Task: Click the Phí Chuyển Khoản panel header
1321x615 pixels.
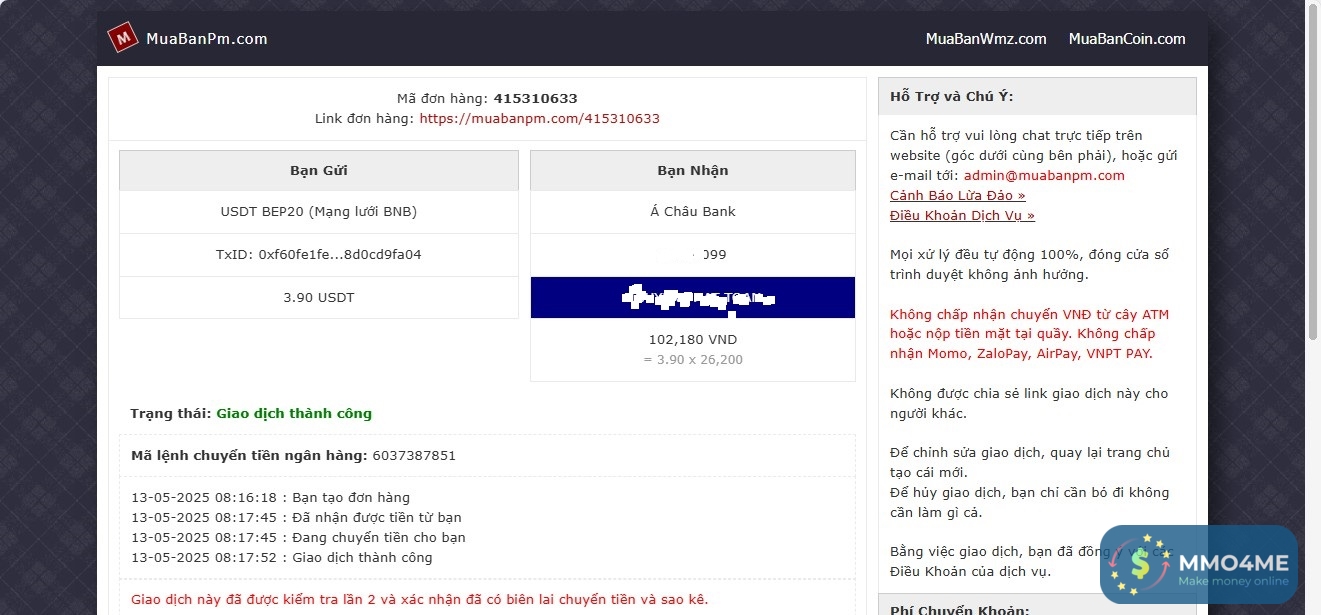Action: point(1037,606)
